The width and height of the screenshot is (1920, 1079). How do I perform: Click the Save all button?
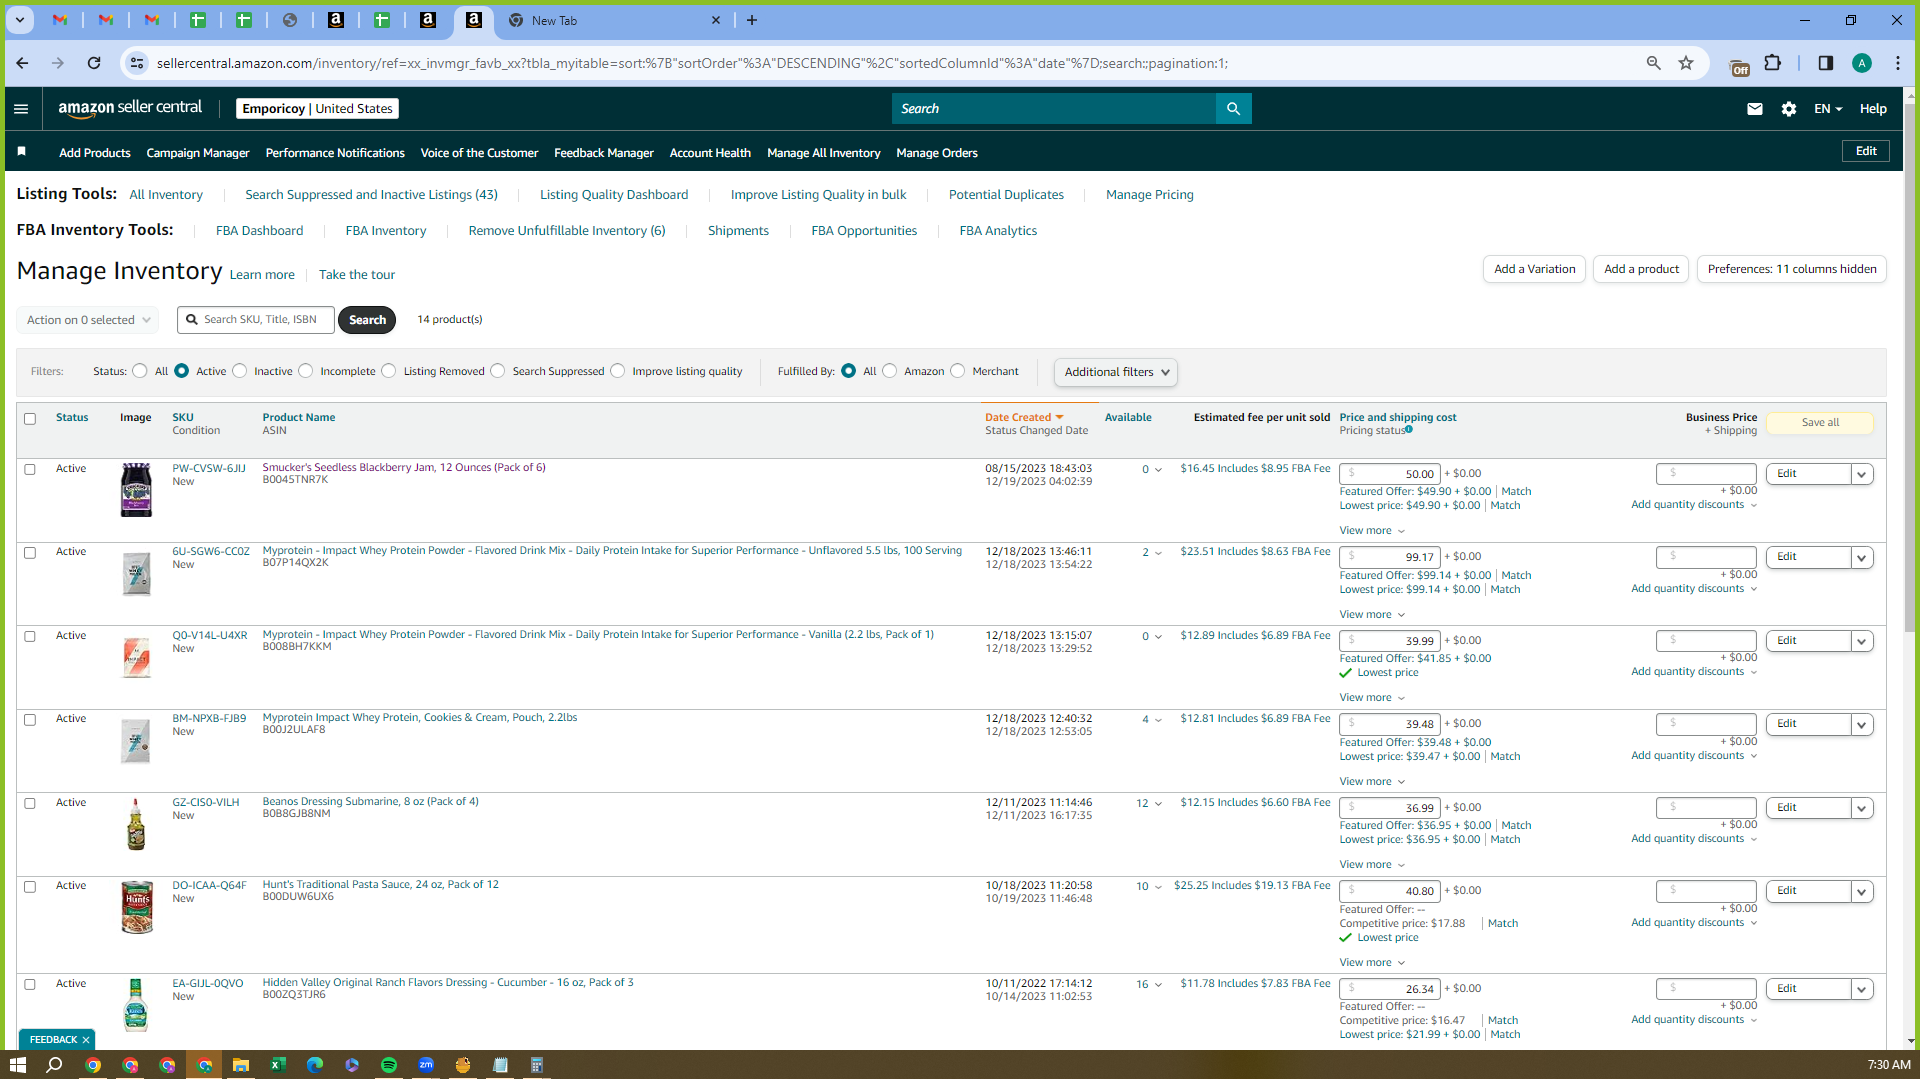[x=1820, y=423]
